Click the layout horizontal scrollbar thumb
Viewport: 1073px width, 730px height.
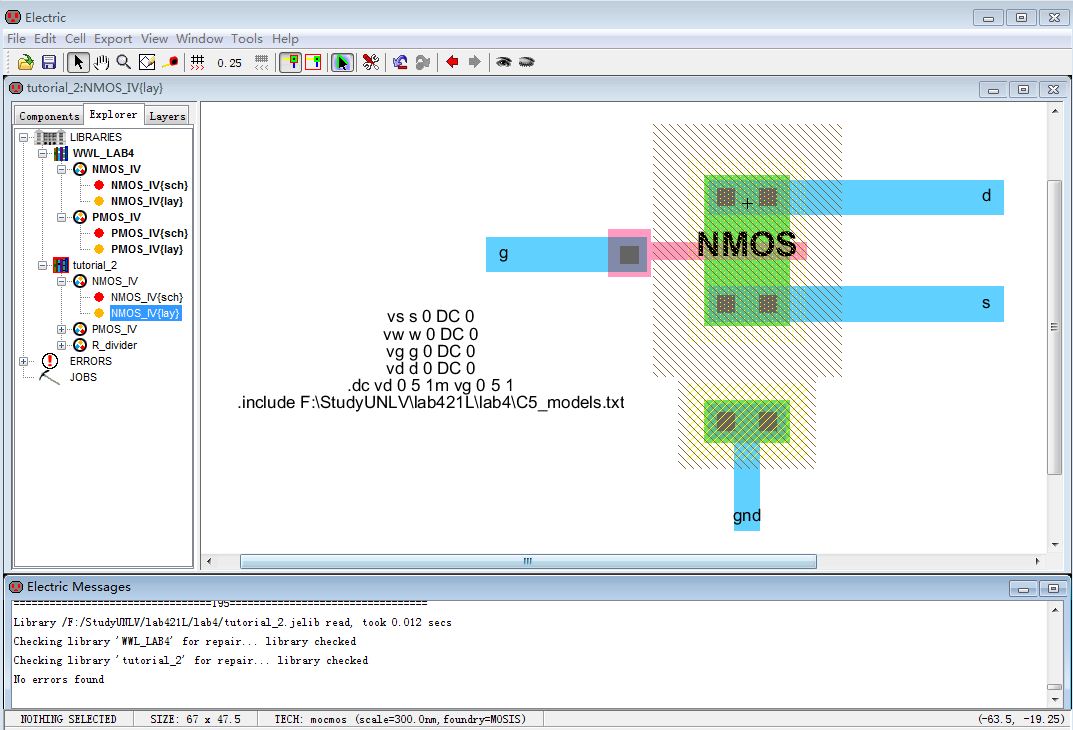(528, 561)
